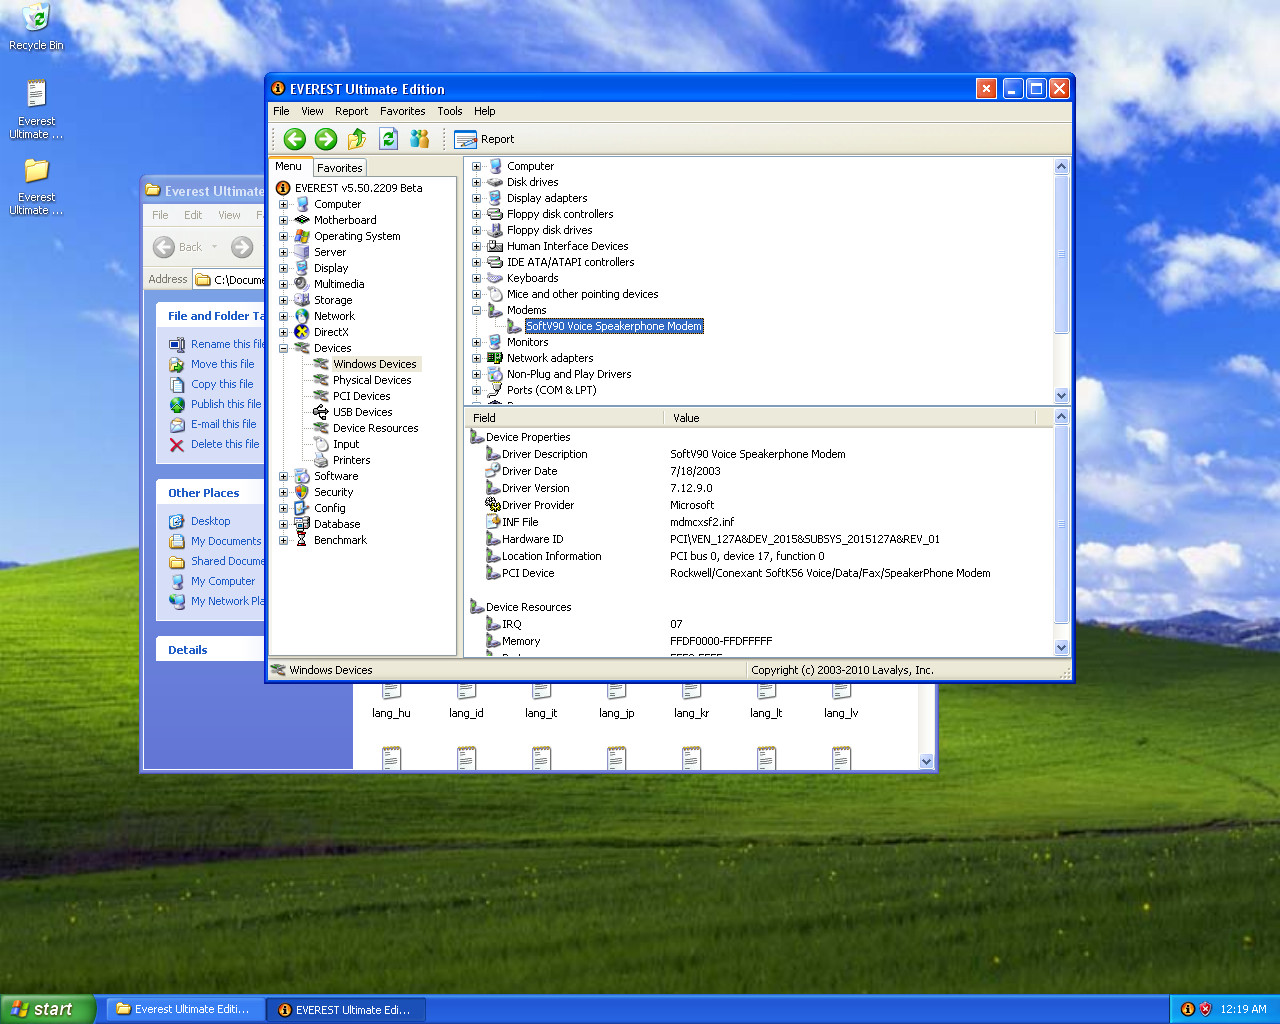Click the Start button
Image resolution: width=1280 pixels, height=1024 pixels.
click(x=46, y=1009)
